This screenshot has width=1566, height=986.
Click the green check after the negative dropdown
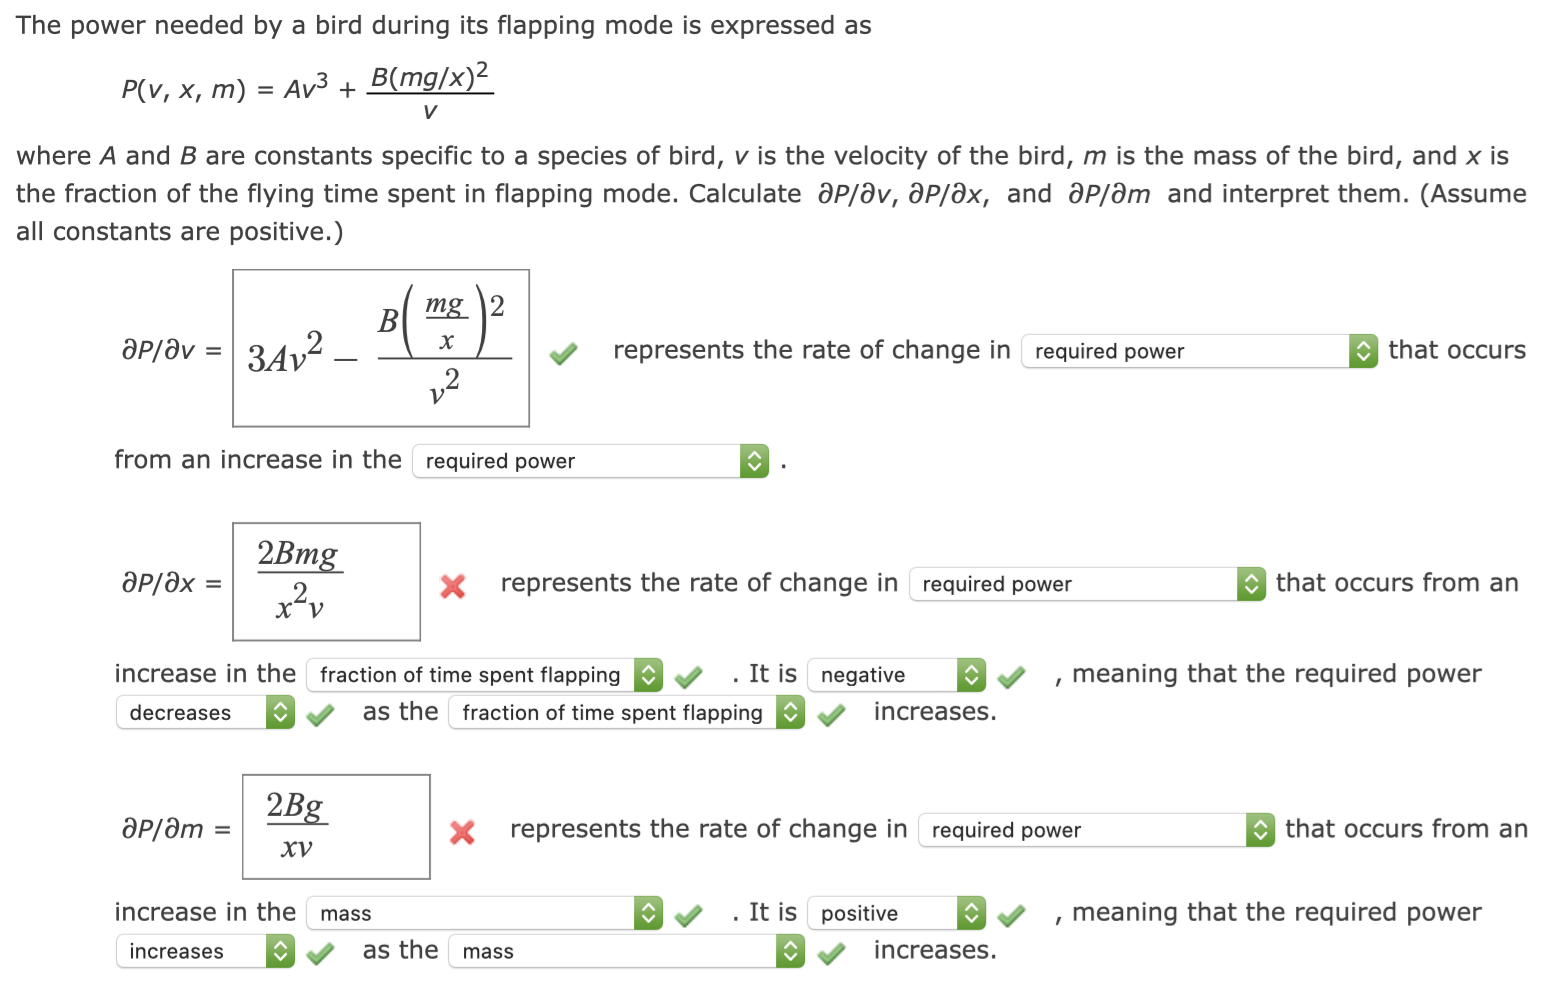click(x=1010, y=676)
